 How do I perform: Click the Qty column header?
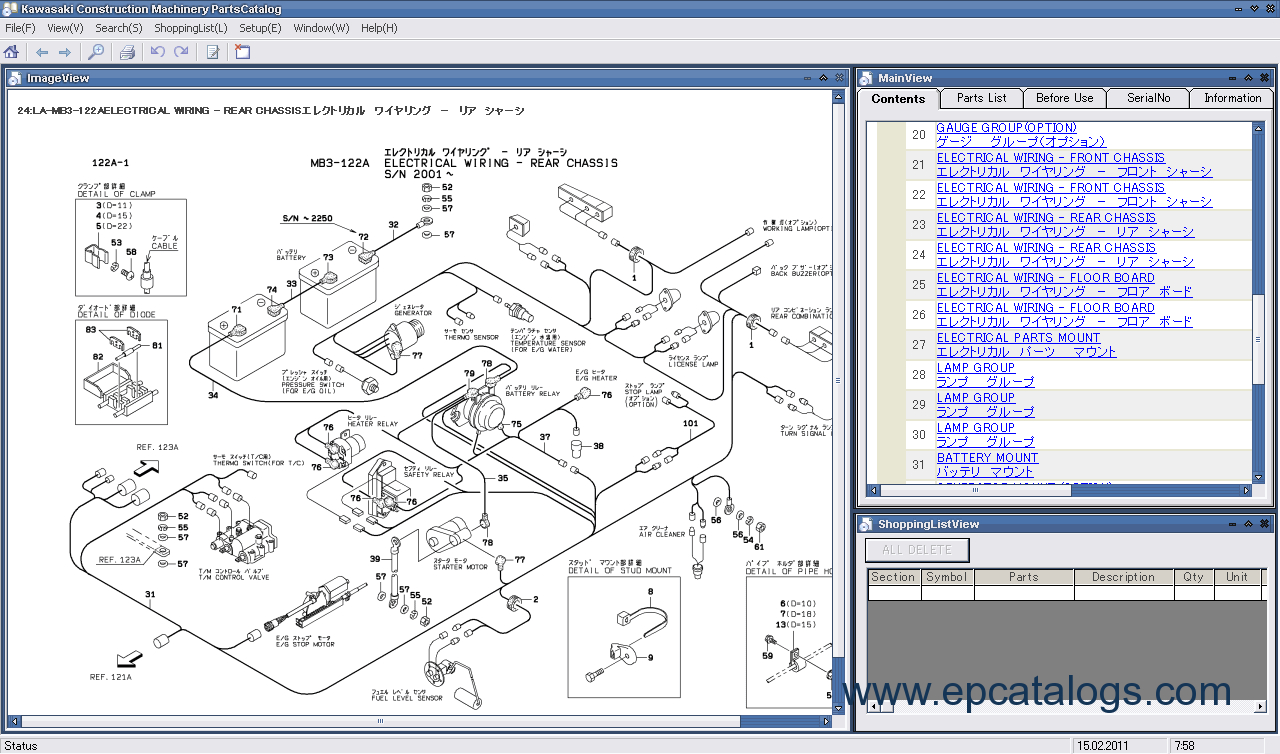click(x=1193, y=577)
